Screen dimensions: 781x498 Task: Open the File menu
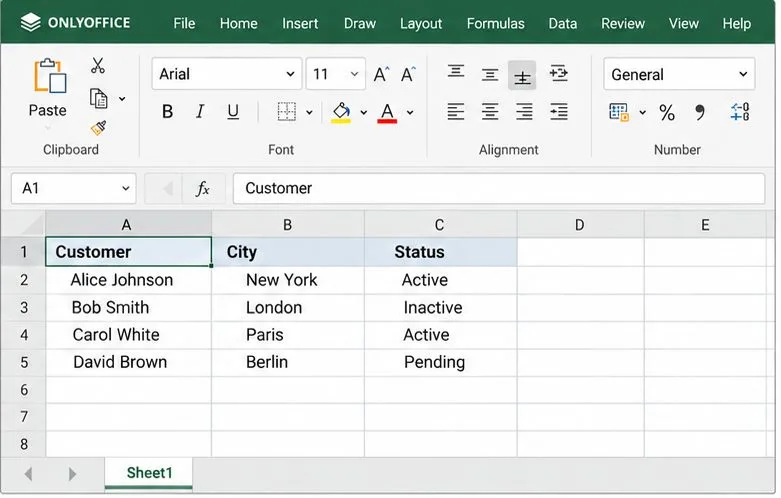point(184,23)
